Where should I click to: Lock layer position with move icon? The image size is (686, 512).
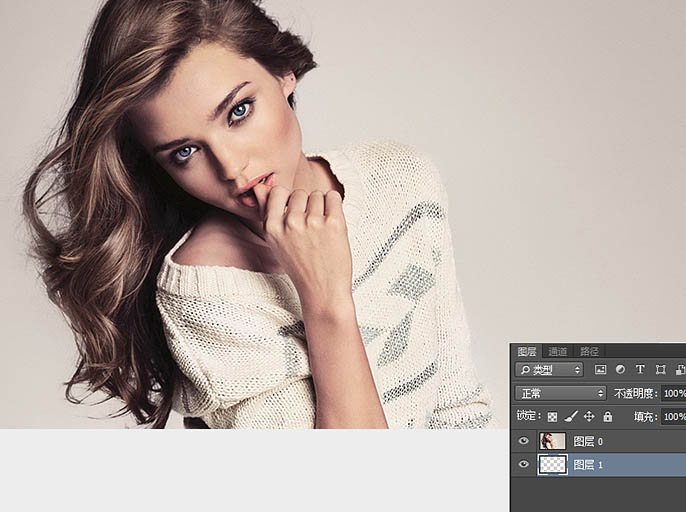coord(589,416)
